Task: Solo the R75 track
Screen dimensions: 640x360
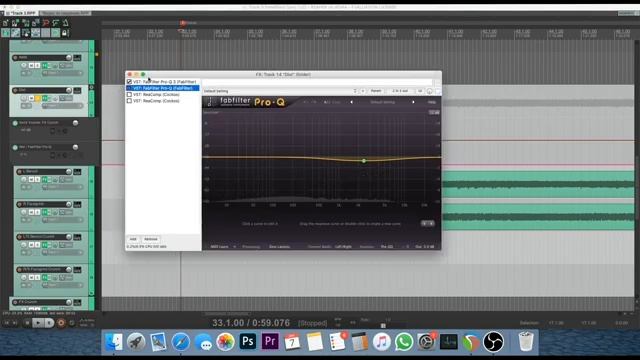Action: click(x=37, y=278)
